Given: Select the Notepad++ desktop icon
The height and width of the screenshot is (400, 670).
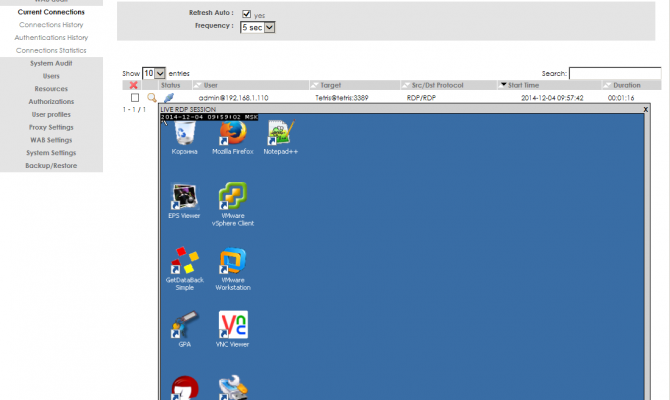Looking at the screenshot, I should (280, 138).
